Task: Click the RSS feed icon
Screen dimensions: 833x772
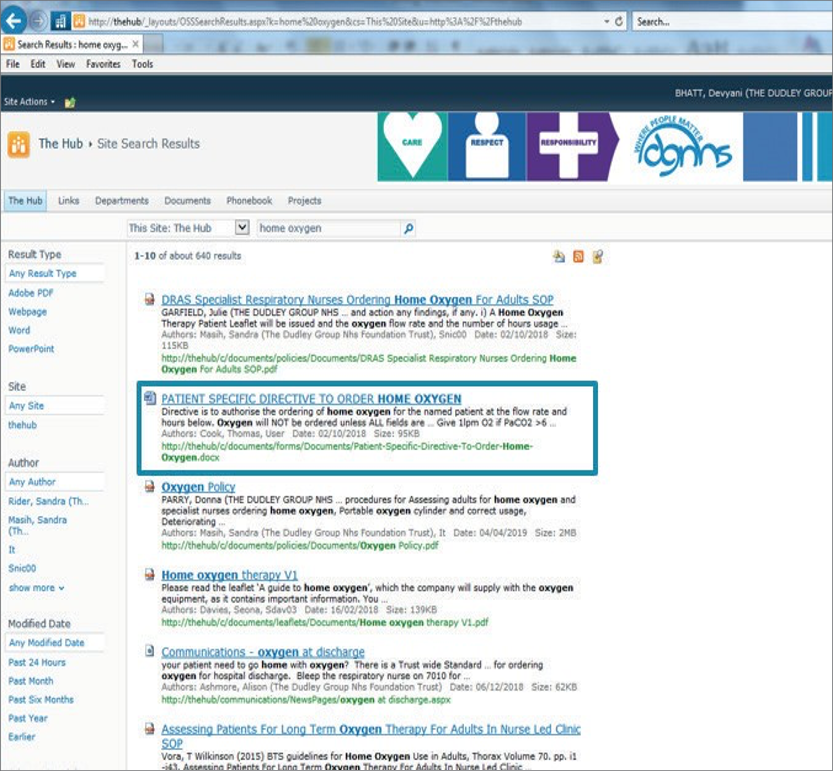Action: coord(578,257)
